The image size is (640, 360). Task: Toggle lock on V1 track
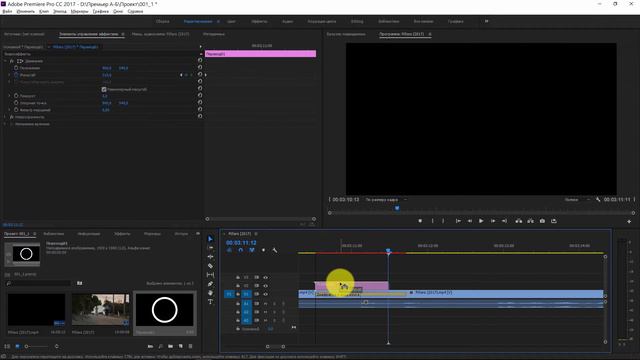pyautogui.click(x=238, y=294)
